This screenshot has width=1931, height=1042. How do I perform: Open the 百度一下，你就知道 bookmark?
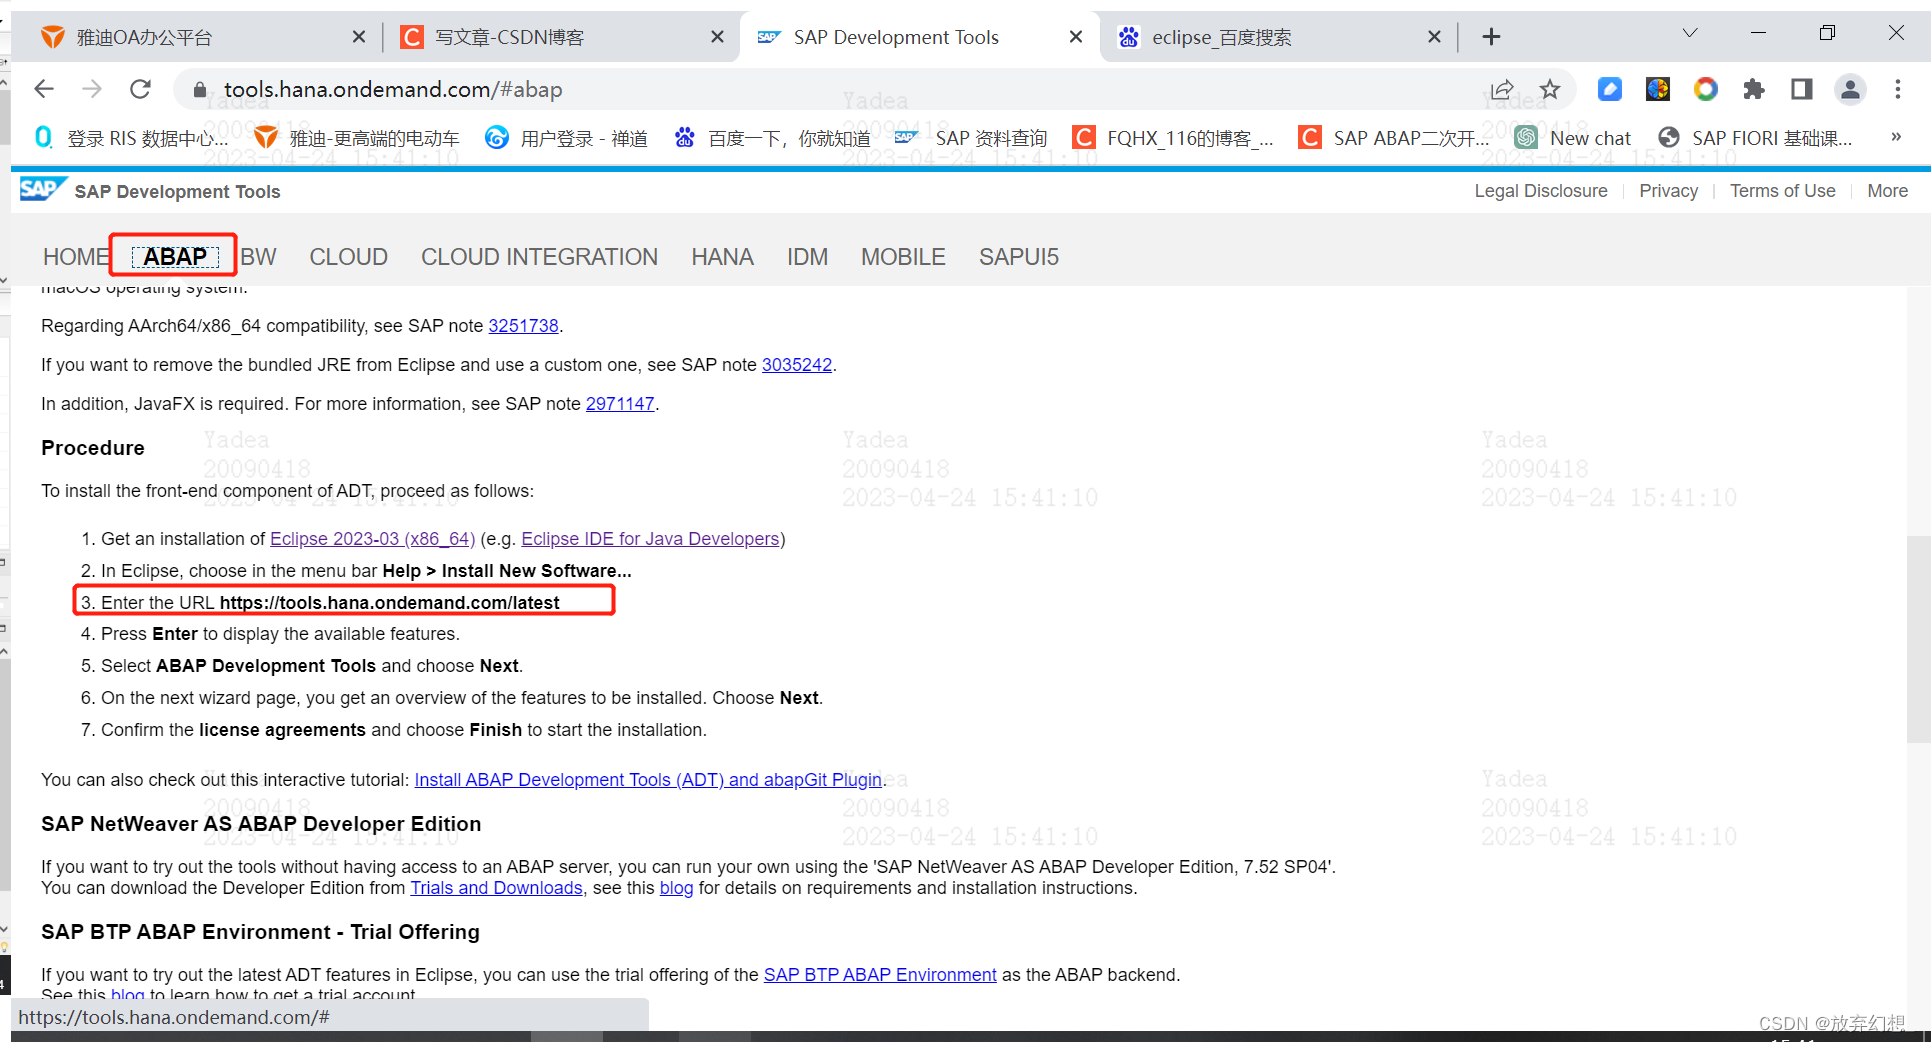[772, 138]
